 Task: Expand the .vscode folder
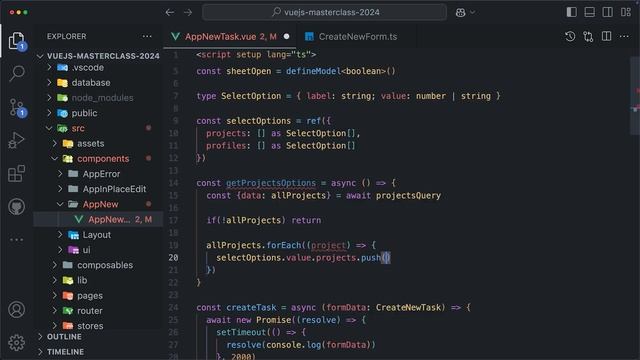click(98, 67)
